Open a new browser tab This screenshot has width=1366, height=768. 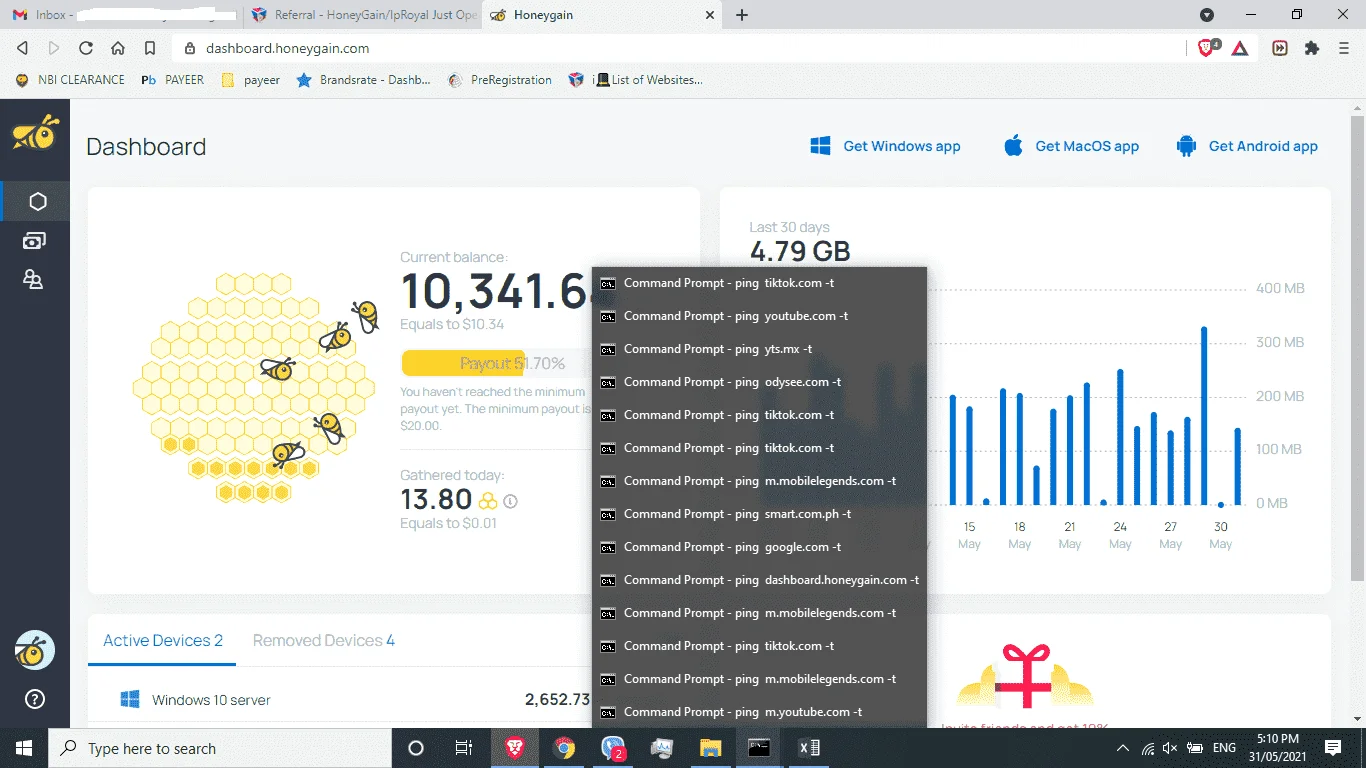click(x=742, y=15)
